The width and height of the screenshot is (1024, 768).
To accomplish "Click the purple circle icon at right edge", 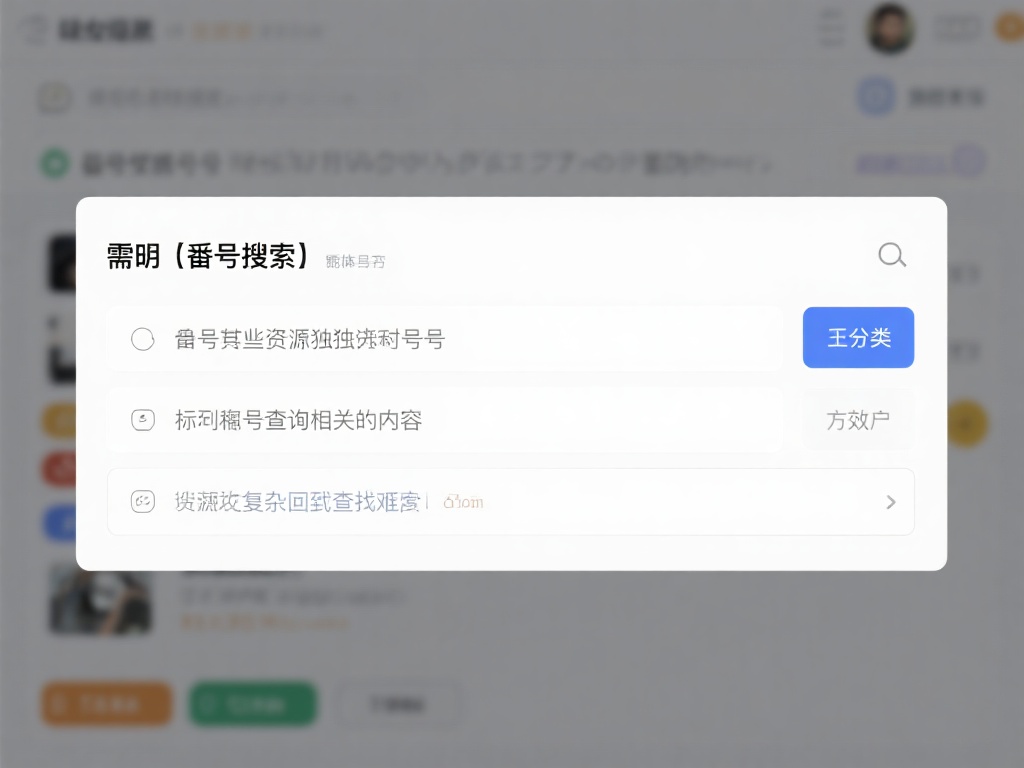I will point(968,161).
